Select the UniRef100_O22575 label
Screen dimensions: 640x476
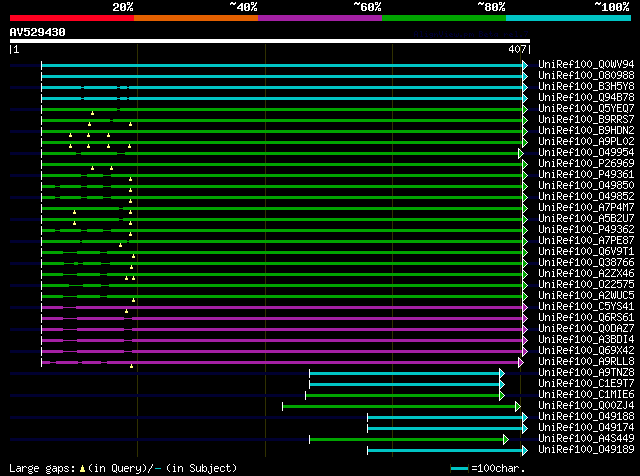[586, 285]
